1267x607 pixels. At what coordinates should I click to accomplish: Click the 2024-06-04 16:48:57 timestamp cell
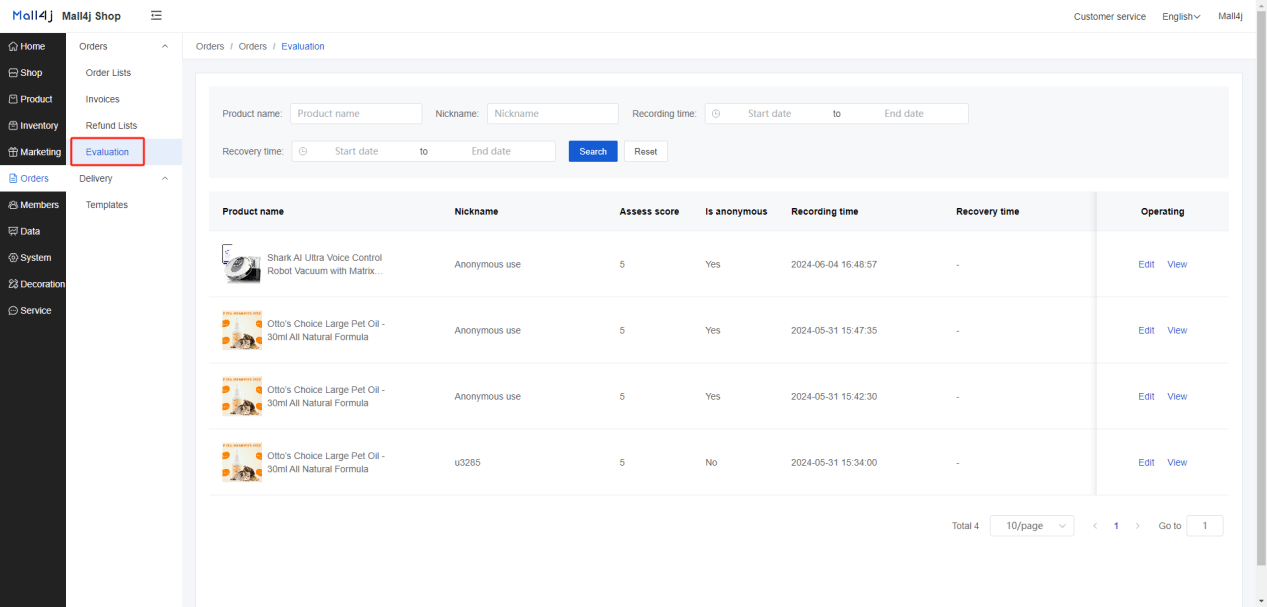834,265
